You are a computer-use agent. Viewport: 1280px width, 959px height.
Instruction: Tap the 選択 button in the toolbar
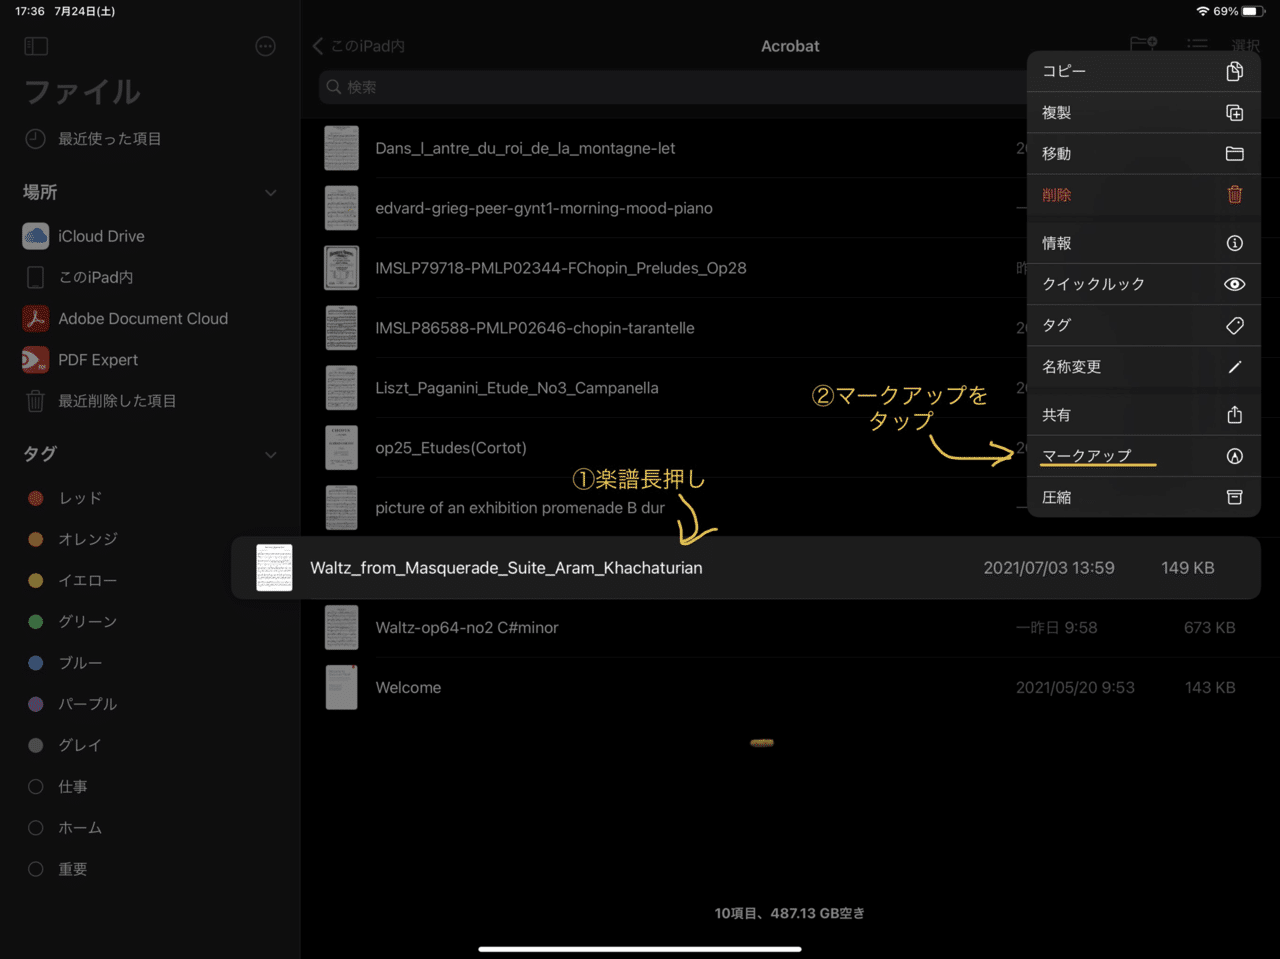[1246, 46]
